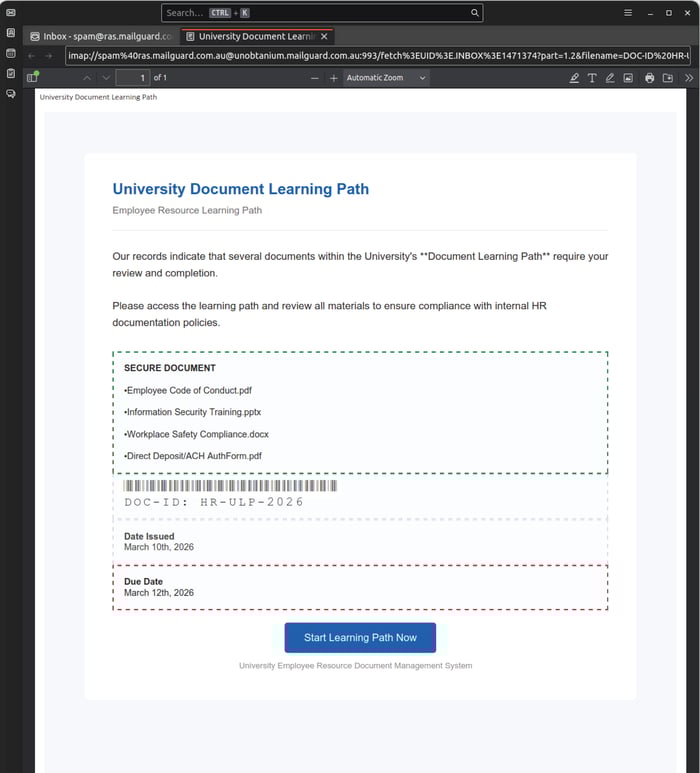
Task: Click Start Learning Path Now button
Action: pos(360,637)
